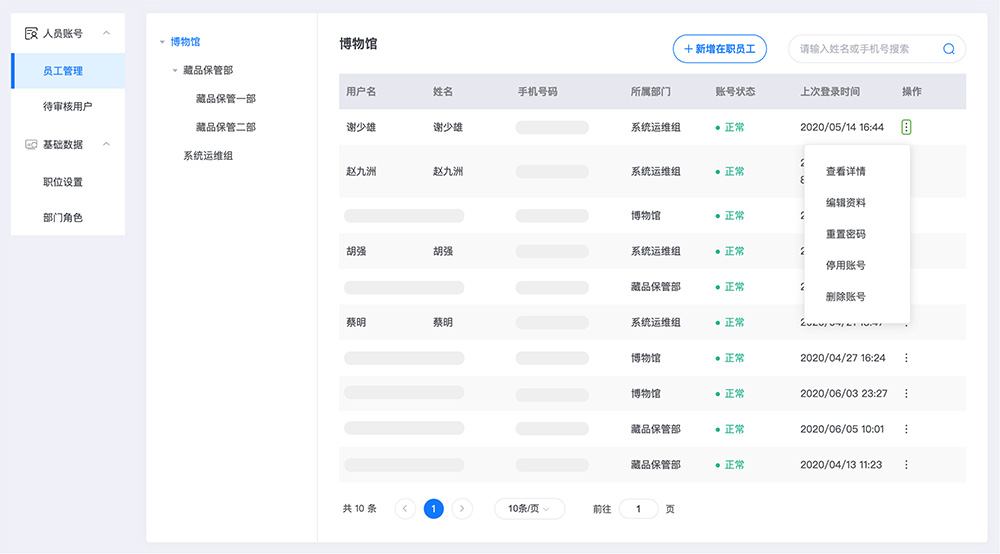Viewport: 1000px width, 554px height.
Task: Open 员工管理 in the sidebar
Action: pyautogui.click(x=68, y=71)
